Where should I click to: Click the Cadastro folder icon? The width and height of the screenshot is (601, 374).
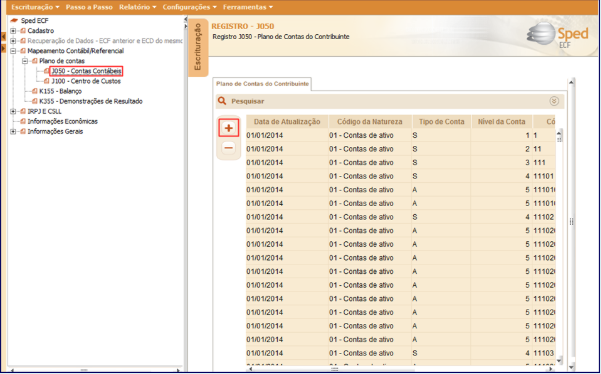23,31
